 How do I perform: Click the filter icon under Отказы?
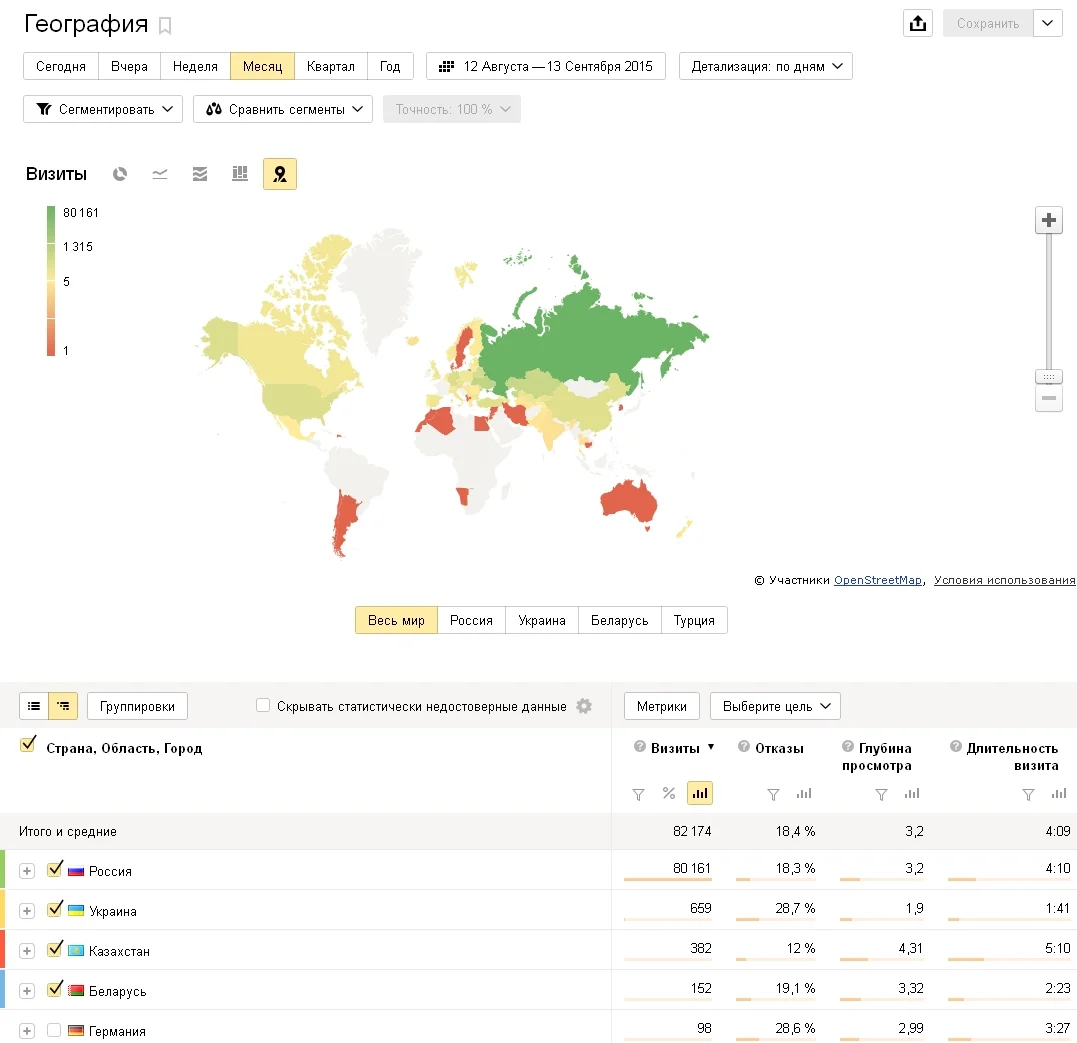pos(773,794)
